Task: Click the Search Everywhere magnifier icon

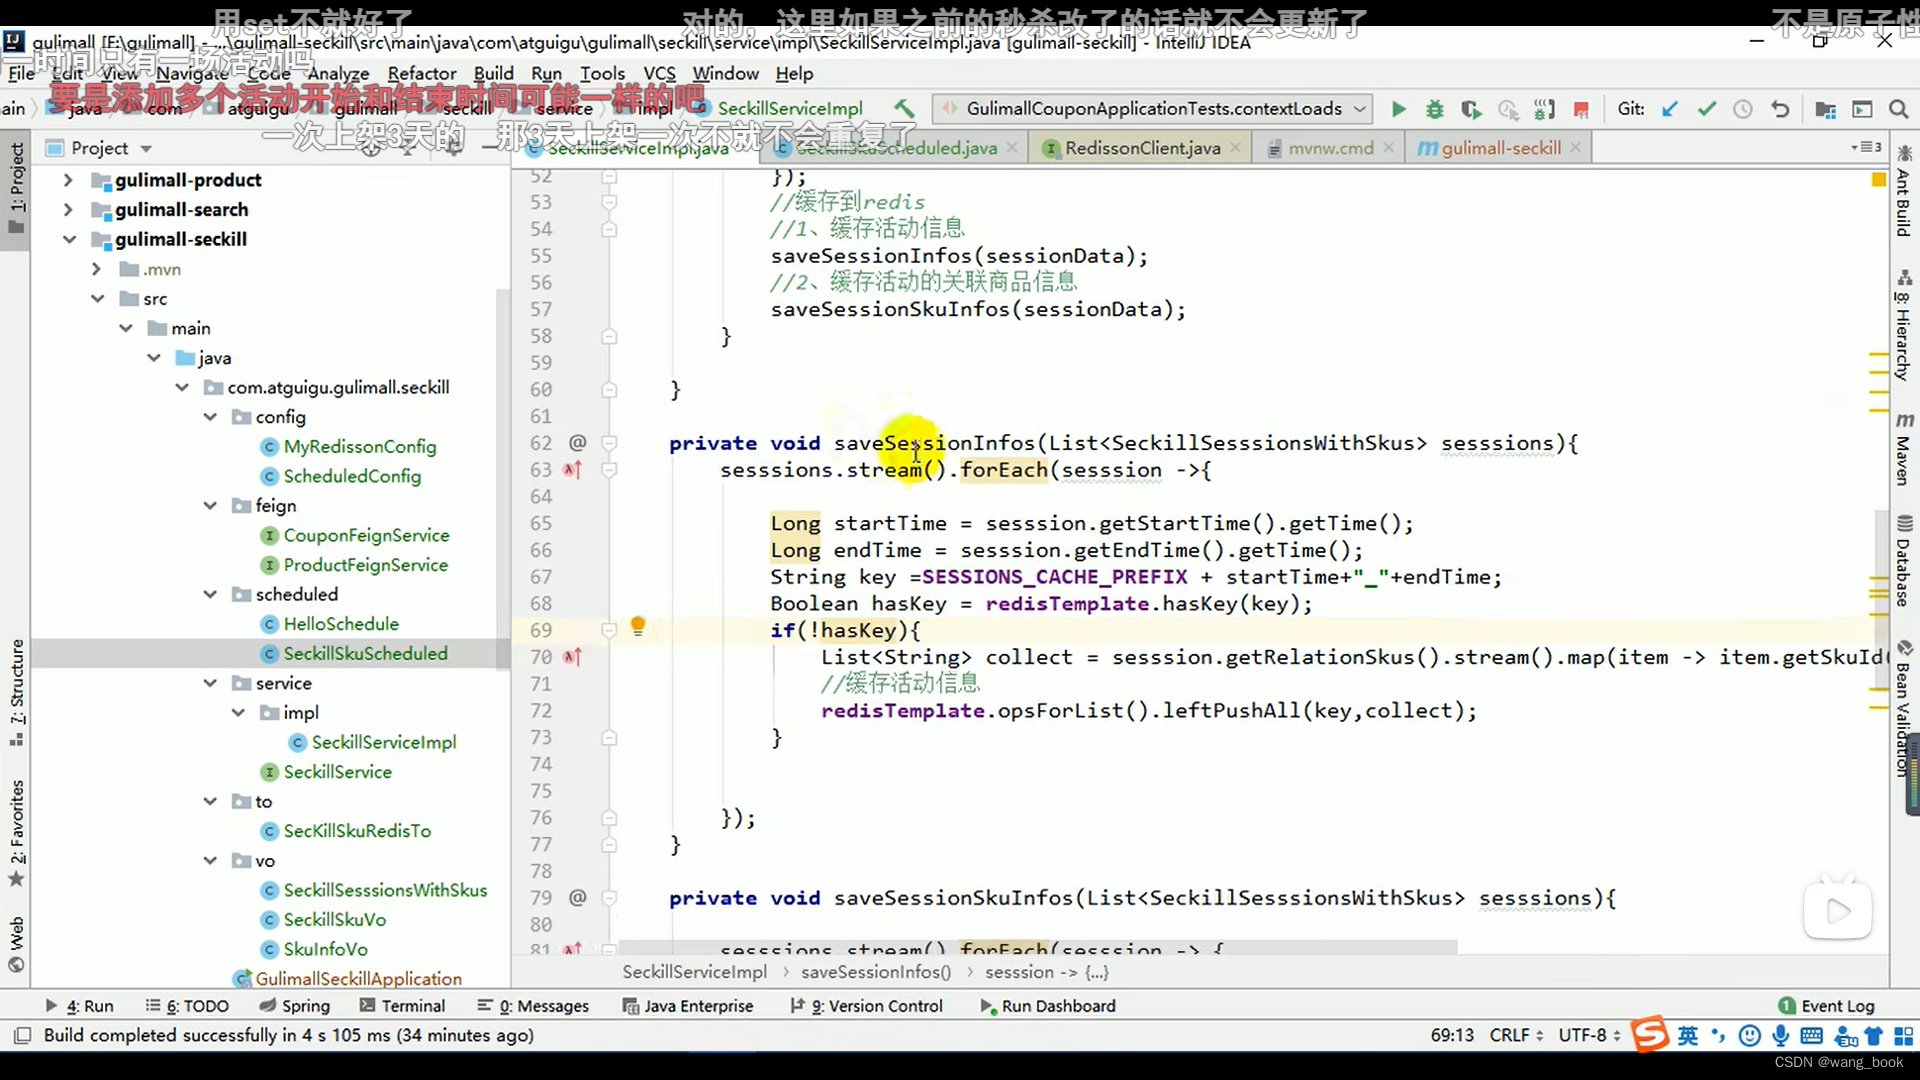Action: point(1898,109)
